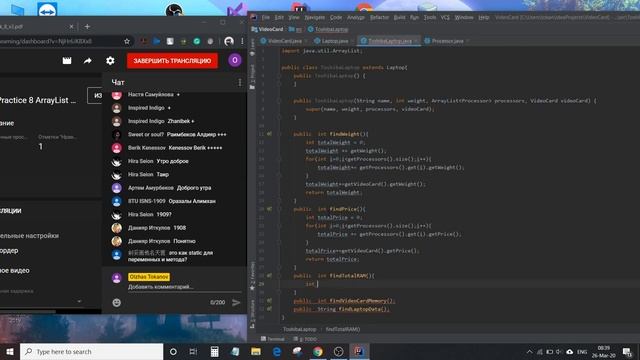Click the Windows search box
This screenshot has width=640, height=360.
coord(91,351)
